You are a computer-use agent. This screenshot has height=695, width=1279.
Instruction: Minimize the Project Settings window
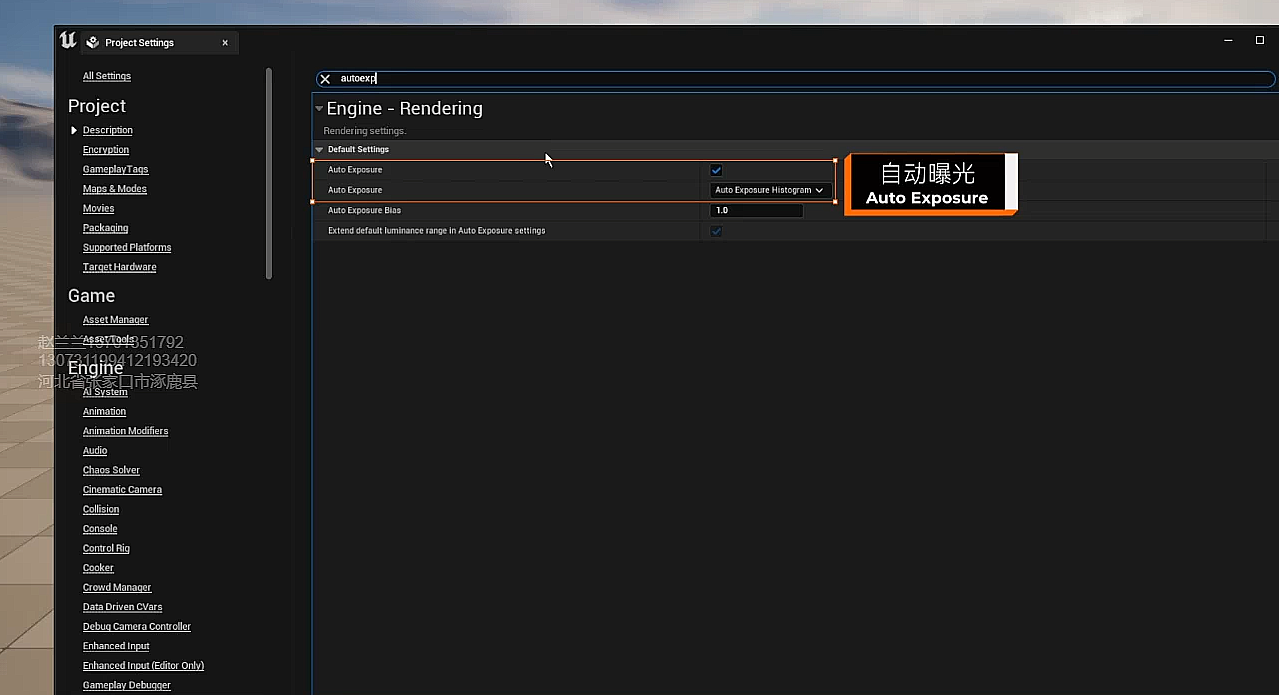1229,41
